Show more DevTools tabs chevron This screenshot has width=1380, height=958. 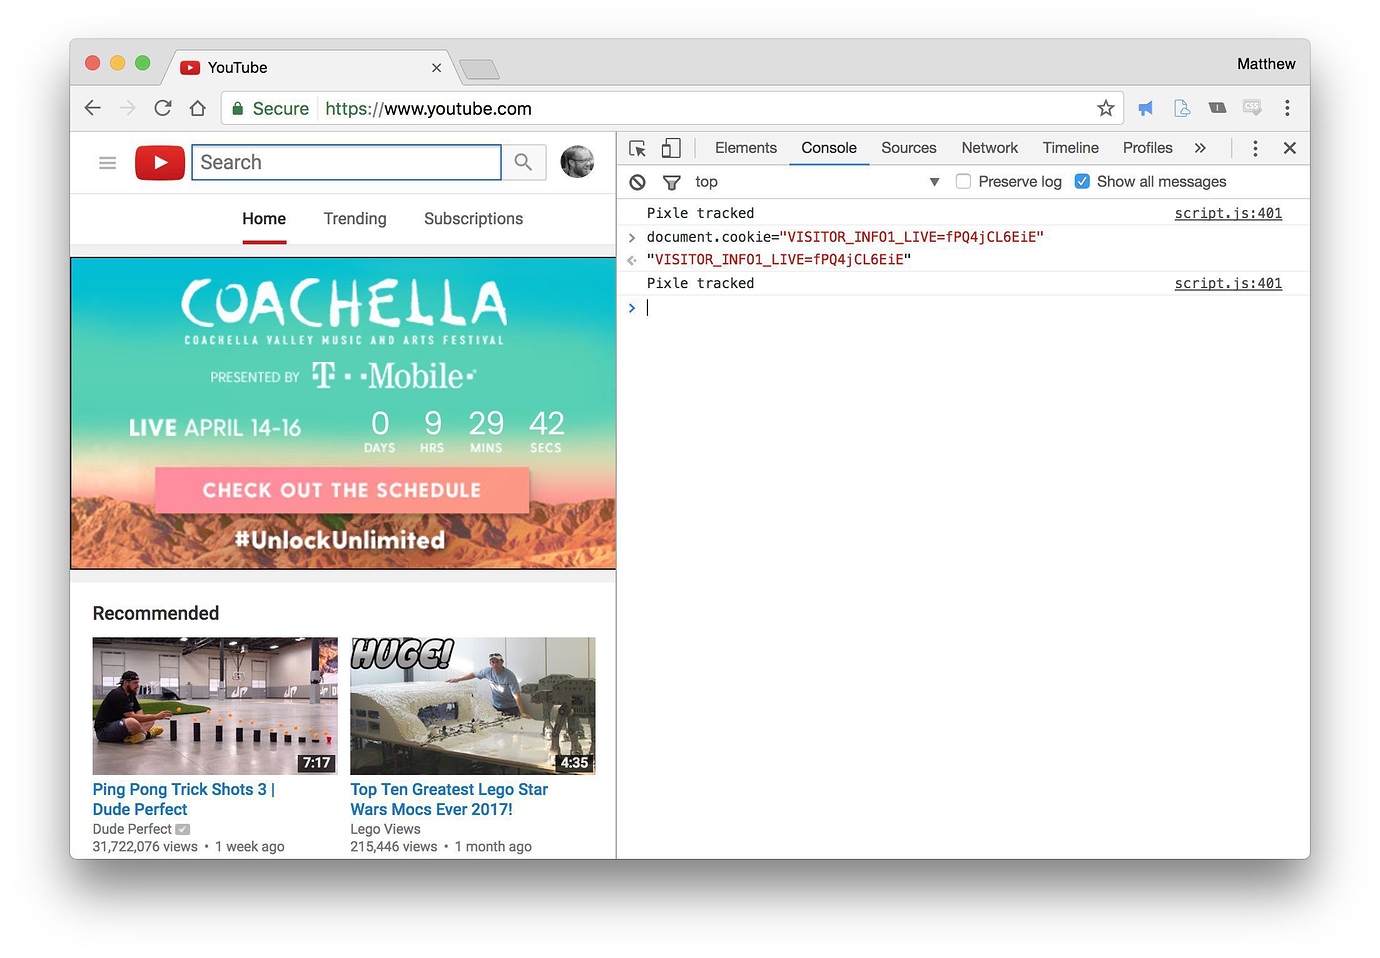coord(1200,148)
